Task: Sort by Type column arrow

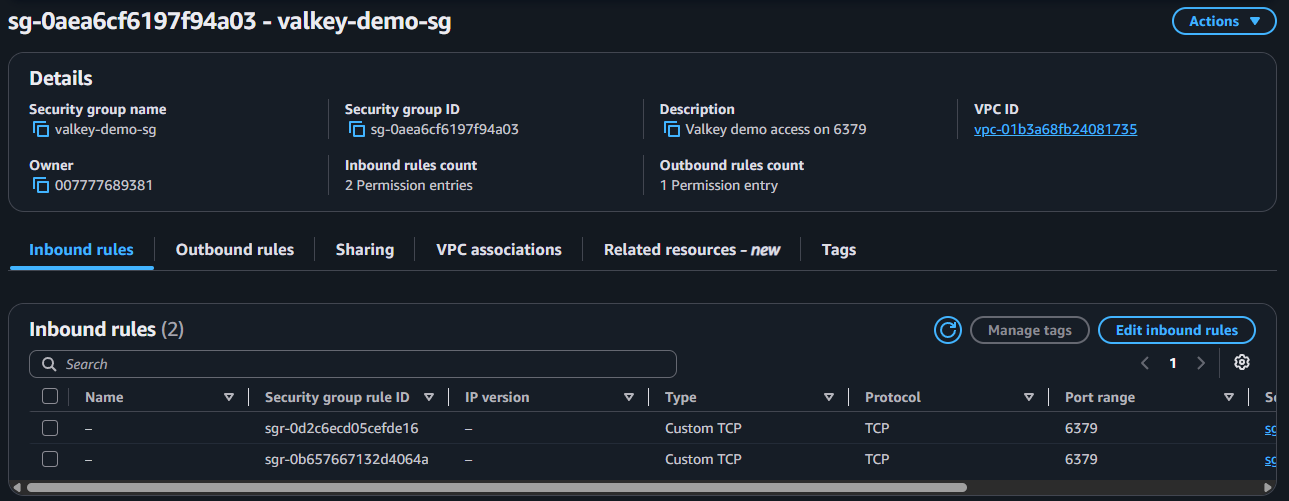Action: coord(829,397)
